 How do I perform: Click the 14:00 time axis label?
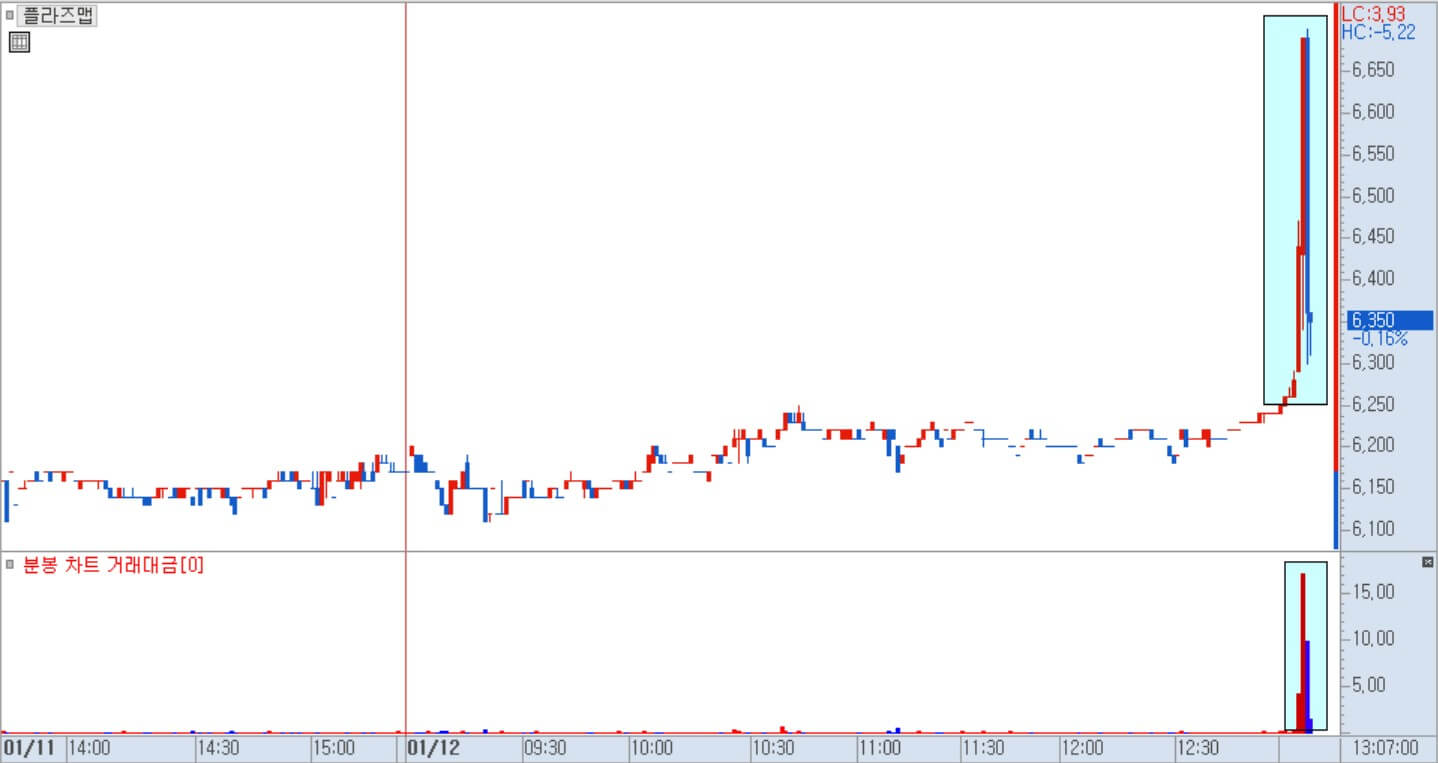tap(89, 748)
